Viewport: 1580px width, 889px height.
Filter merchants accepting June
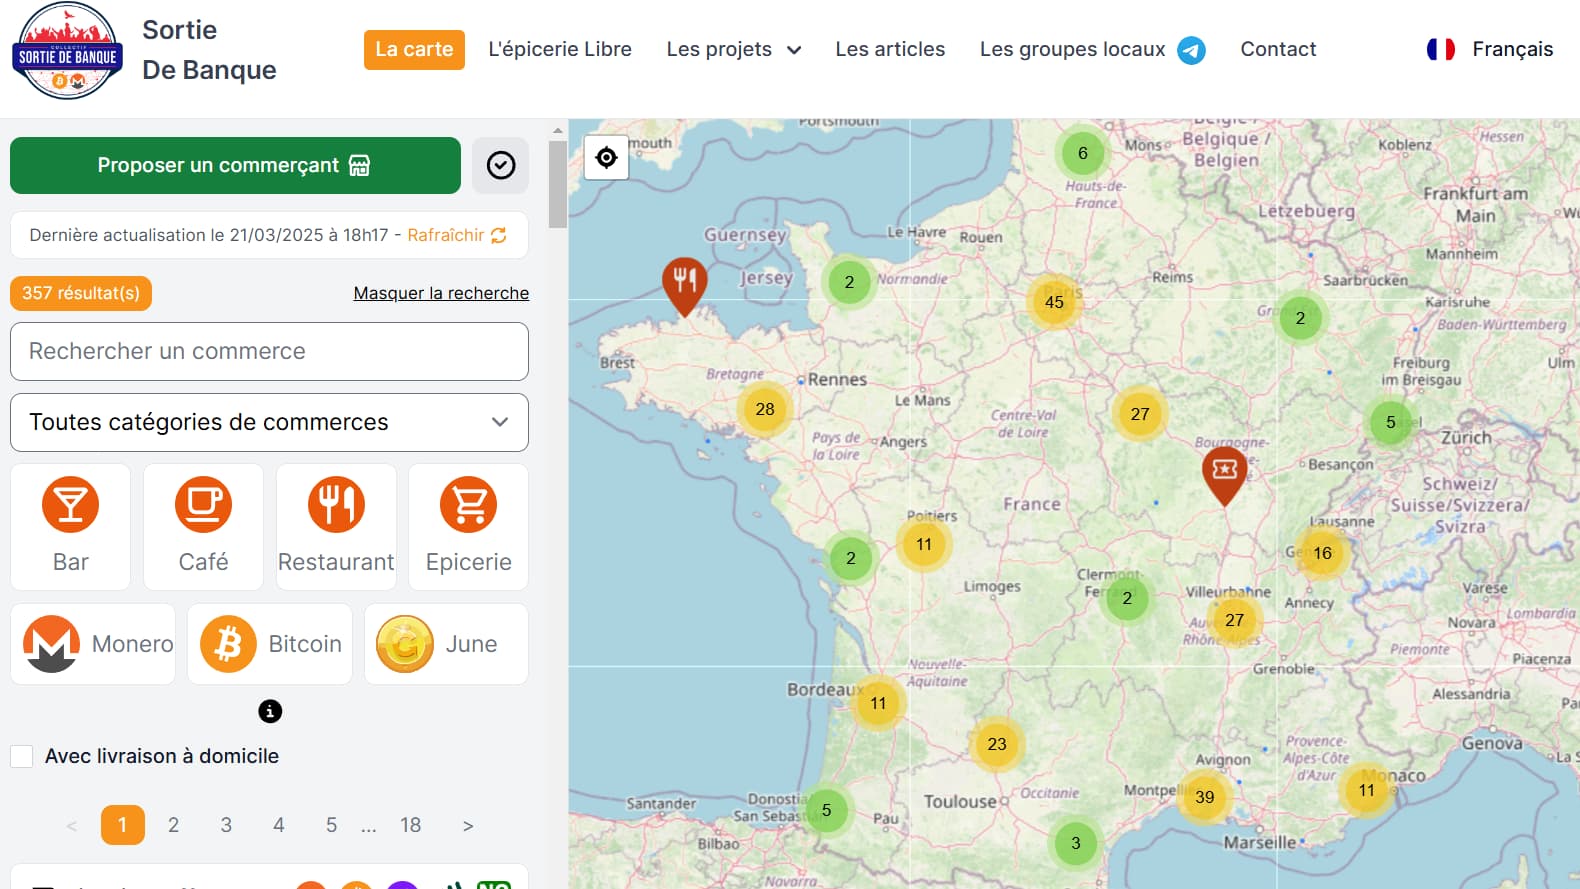point(446,644)
